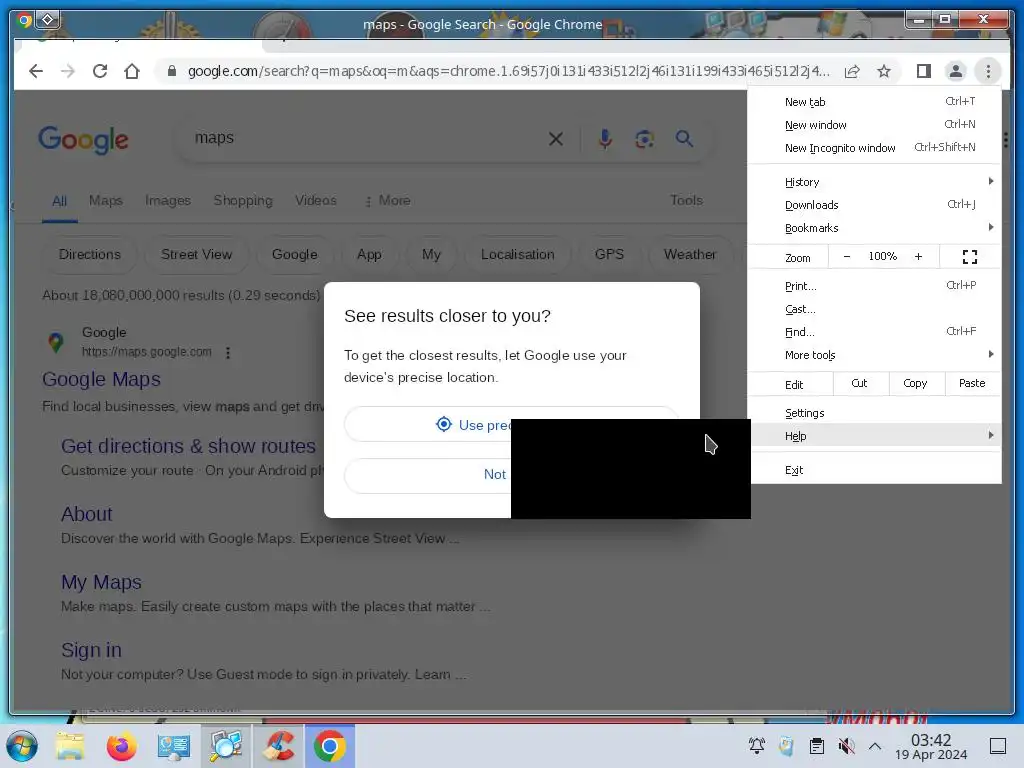The width and height of the screenshot is (1024, 768).
Task: Increase zoom with the plus button
Action: coord(918,257)
